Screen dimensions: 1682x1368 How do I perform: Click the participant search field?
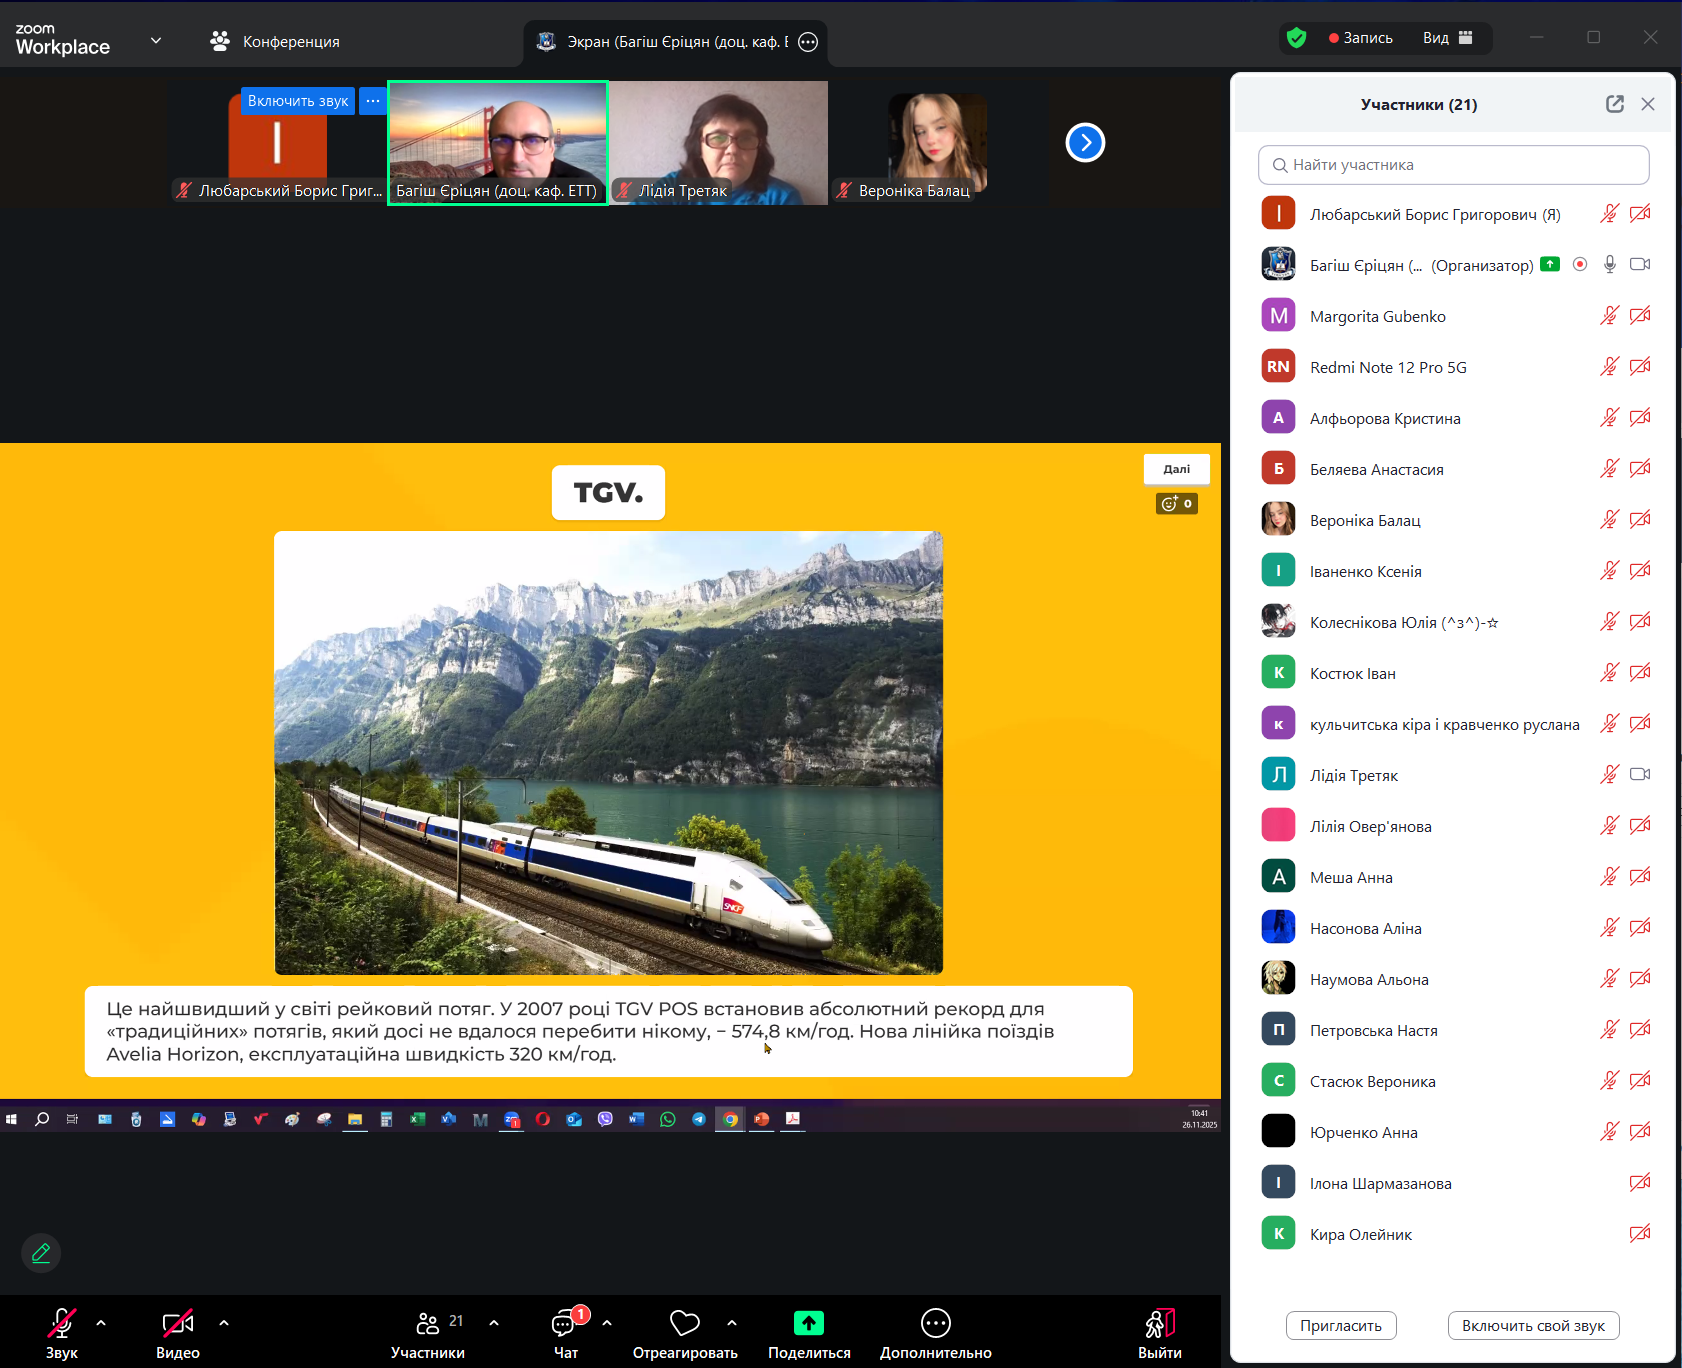click(1453, 165)
